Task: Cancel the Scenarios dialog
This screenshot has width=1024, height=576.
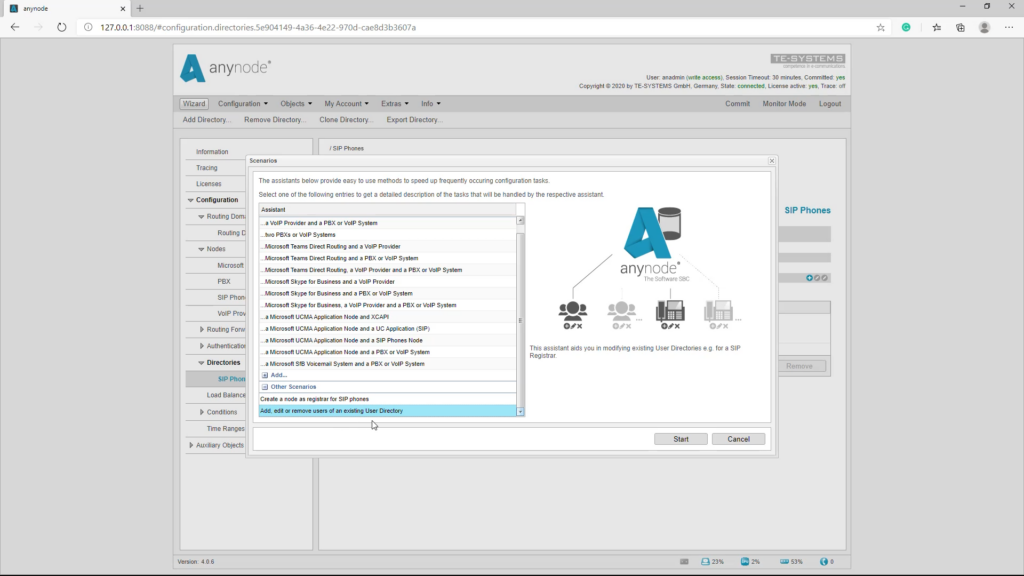Action: (738, 440)
